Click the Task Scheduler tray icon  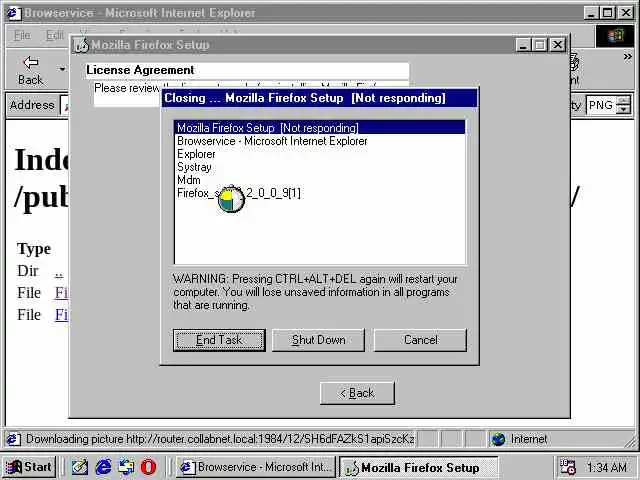coord(568,467)
